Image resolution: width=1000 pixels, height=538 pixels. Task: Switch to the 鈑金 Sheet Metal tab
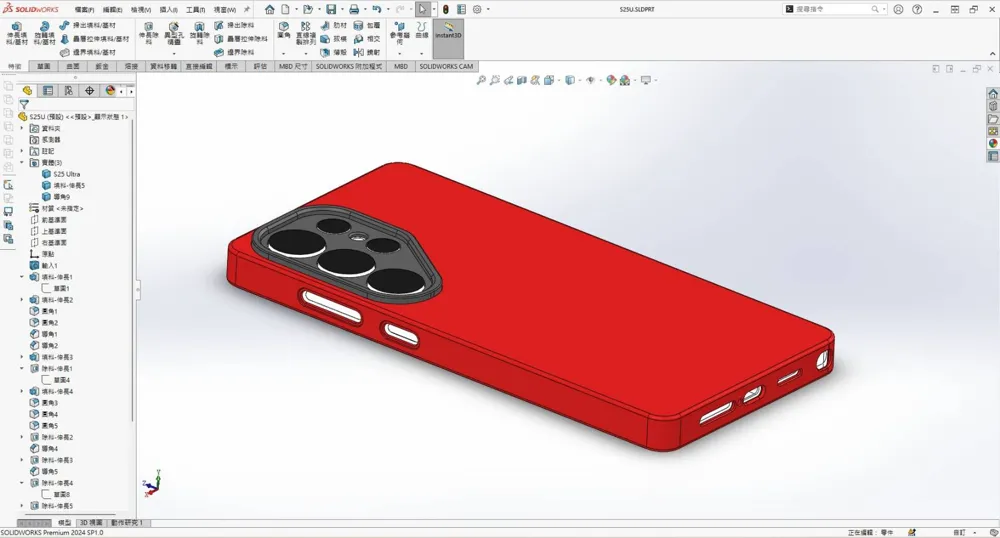[102, 66]
